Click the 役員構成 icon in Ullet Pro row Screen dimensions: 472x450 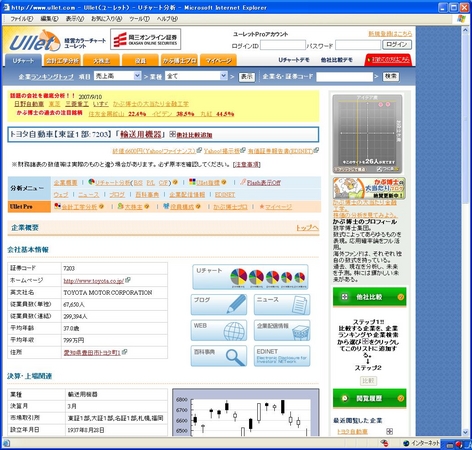pos(166,206)
